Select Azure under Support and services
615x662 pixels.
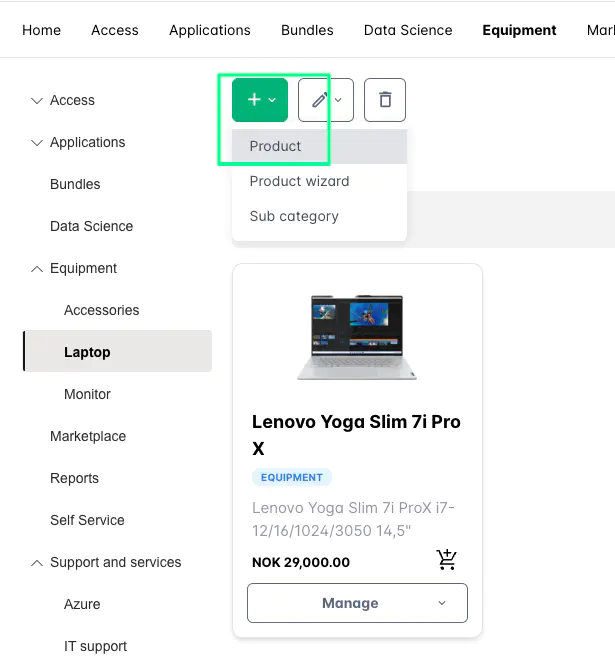click(x=82, y=604)
